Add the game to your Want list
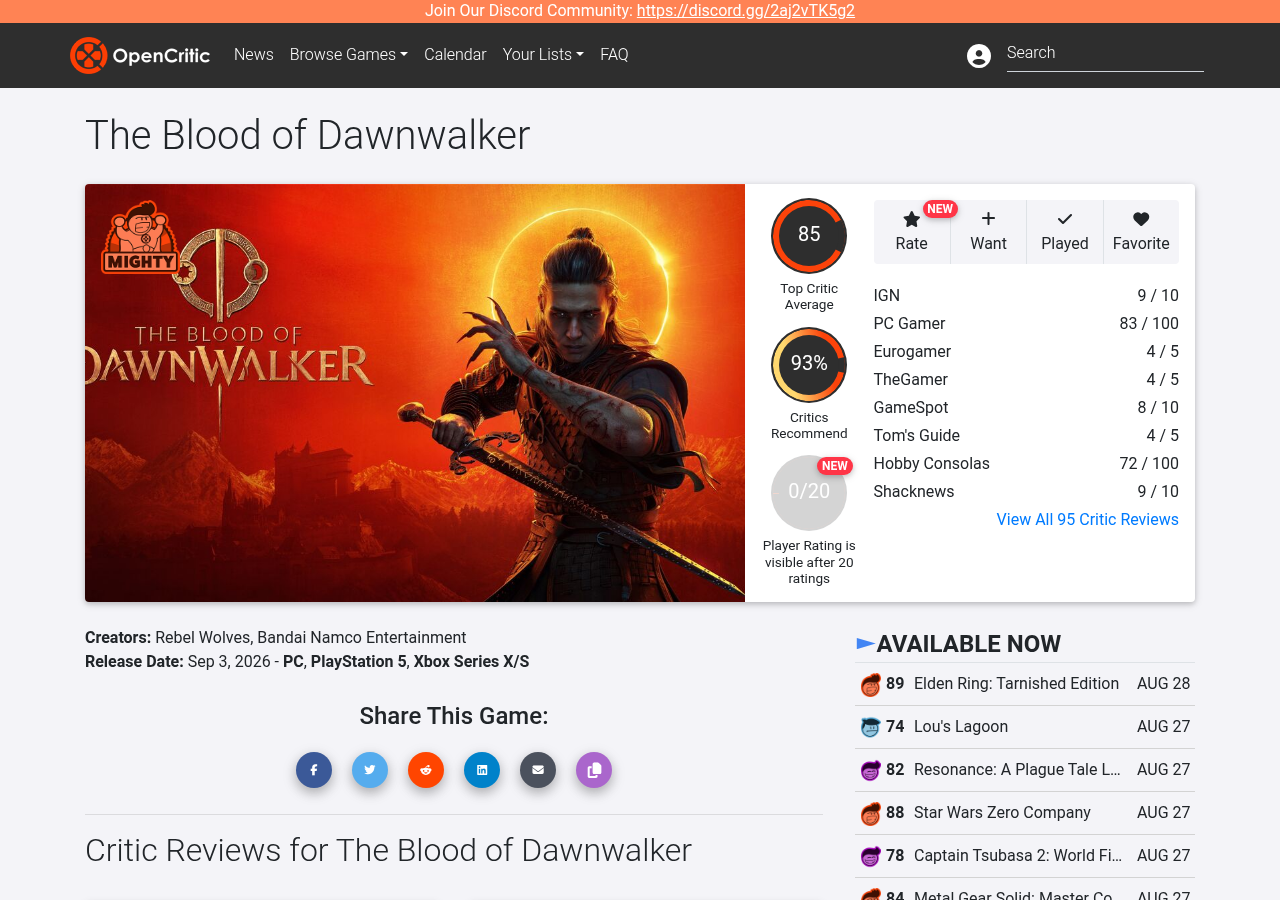The height and width of the screenshot is (900, 1280). pyautogui.click(x=988, y=232)
